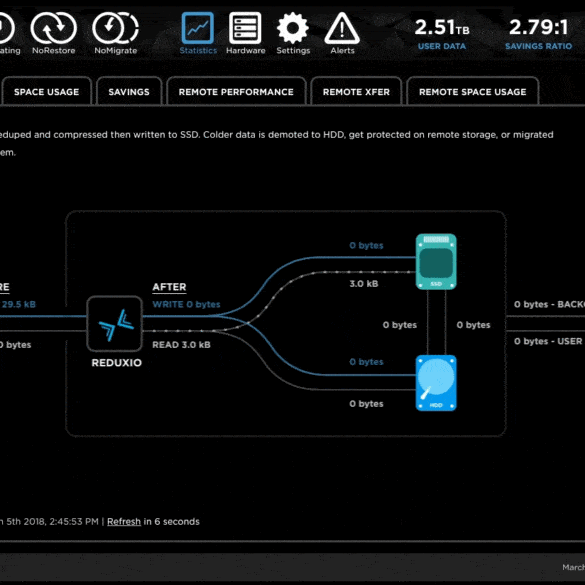Click the 0 bytes - BACK remote label
The height and width of the screenshot is (585, 585).
point(549,304)
